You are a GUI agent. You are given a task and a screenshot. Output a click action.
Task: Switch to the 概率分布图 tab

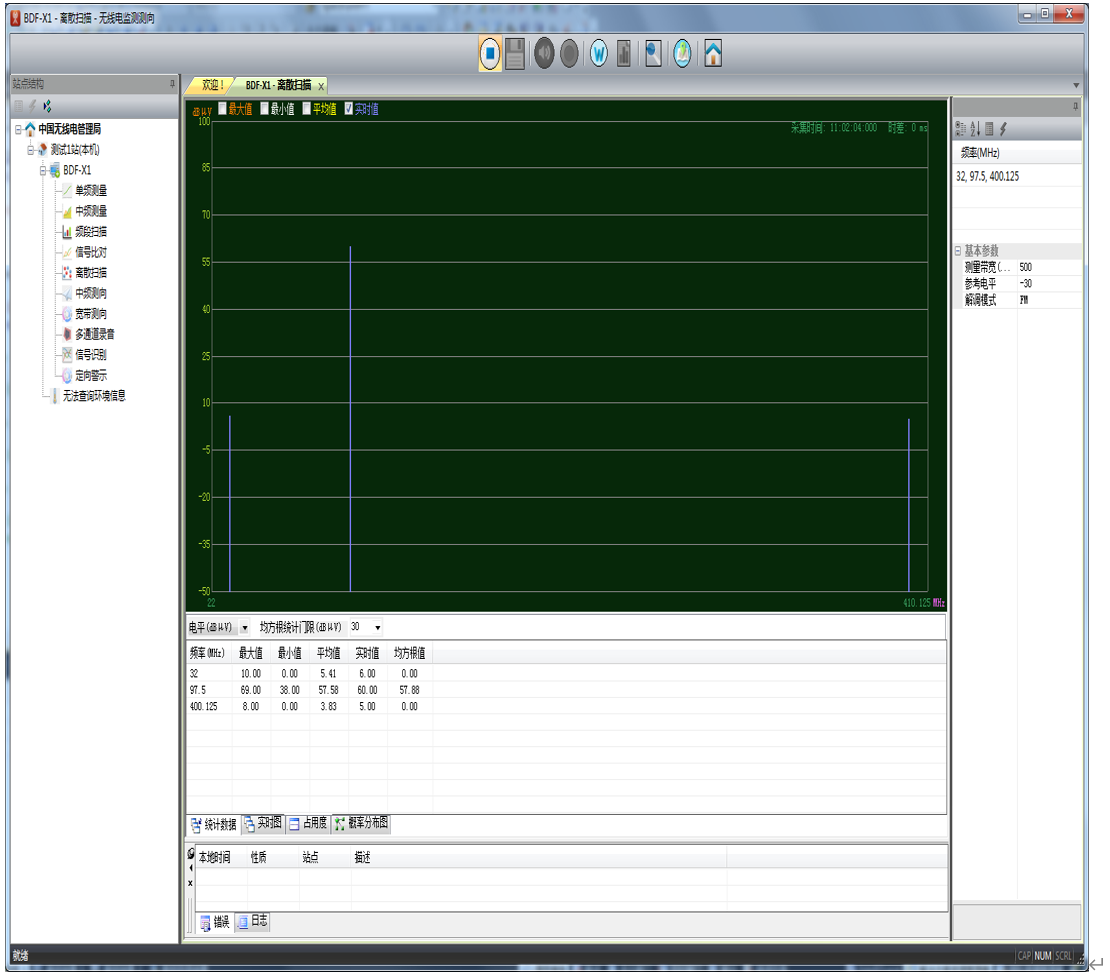point(361,824)
